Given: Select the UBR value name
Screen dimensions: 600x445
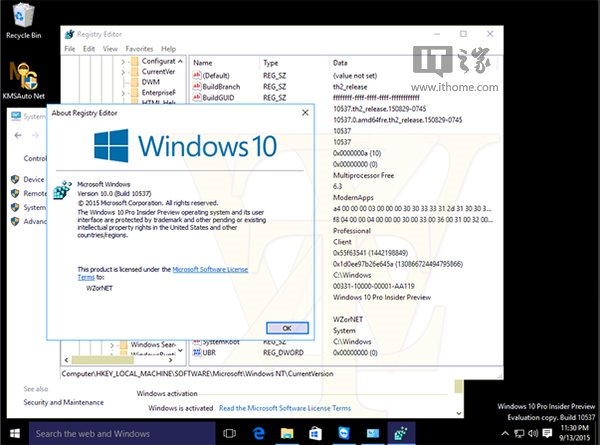Looking at the screenshot, I should [x=209, y=352].
